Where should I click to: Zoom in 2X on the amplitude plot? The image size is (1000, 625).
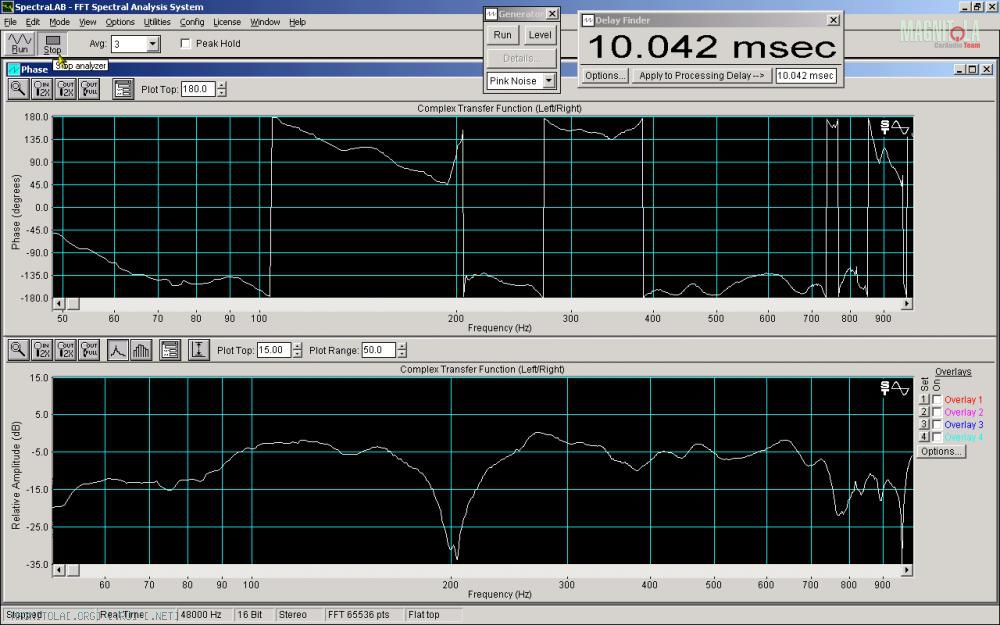(42, 349)
